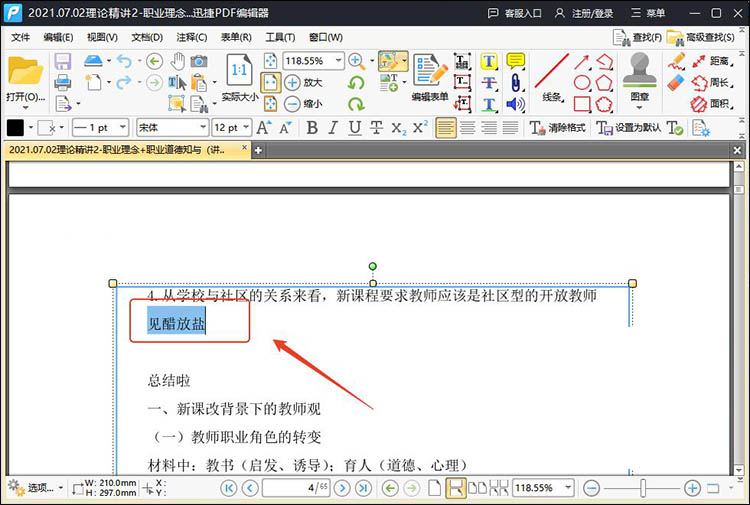This screenshot has height=505, width=750.
Task: Click 设置为默认 set as default button
Action: [629, 128]
